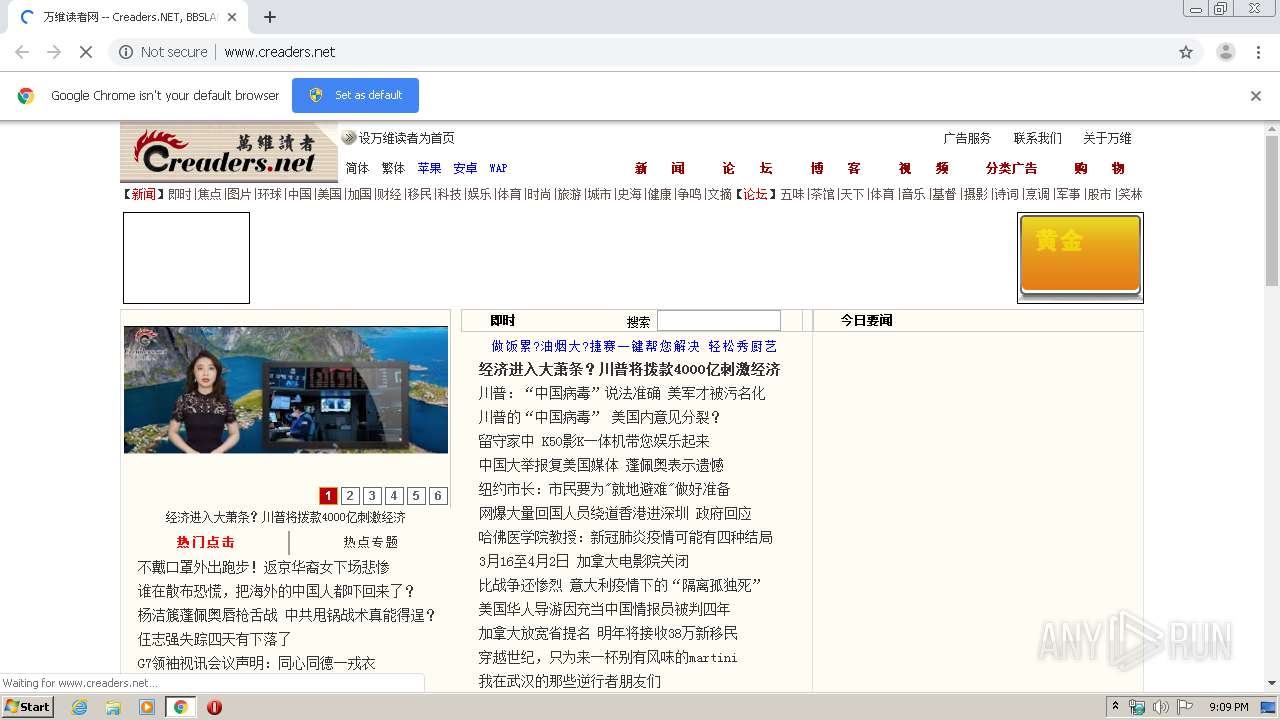This screenshot has height=720, width=1280.
Task: Select slide number 4 in carousel
Action: click(x=394, y=496)
